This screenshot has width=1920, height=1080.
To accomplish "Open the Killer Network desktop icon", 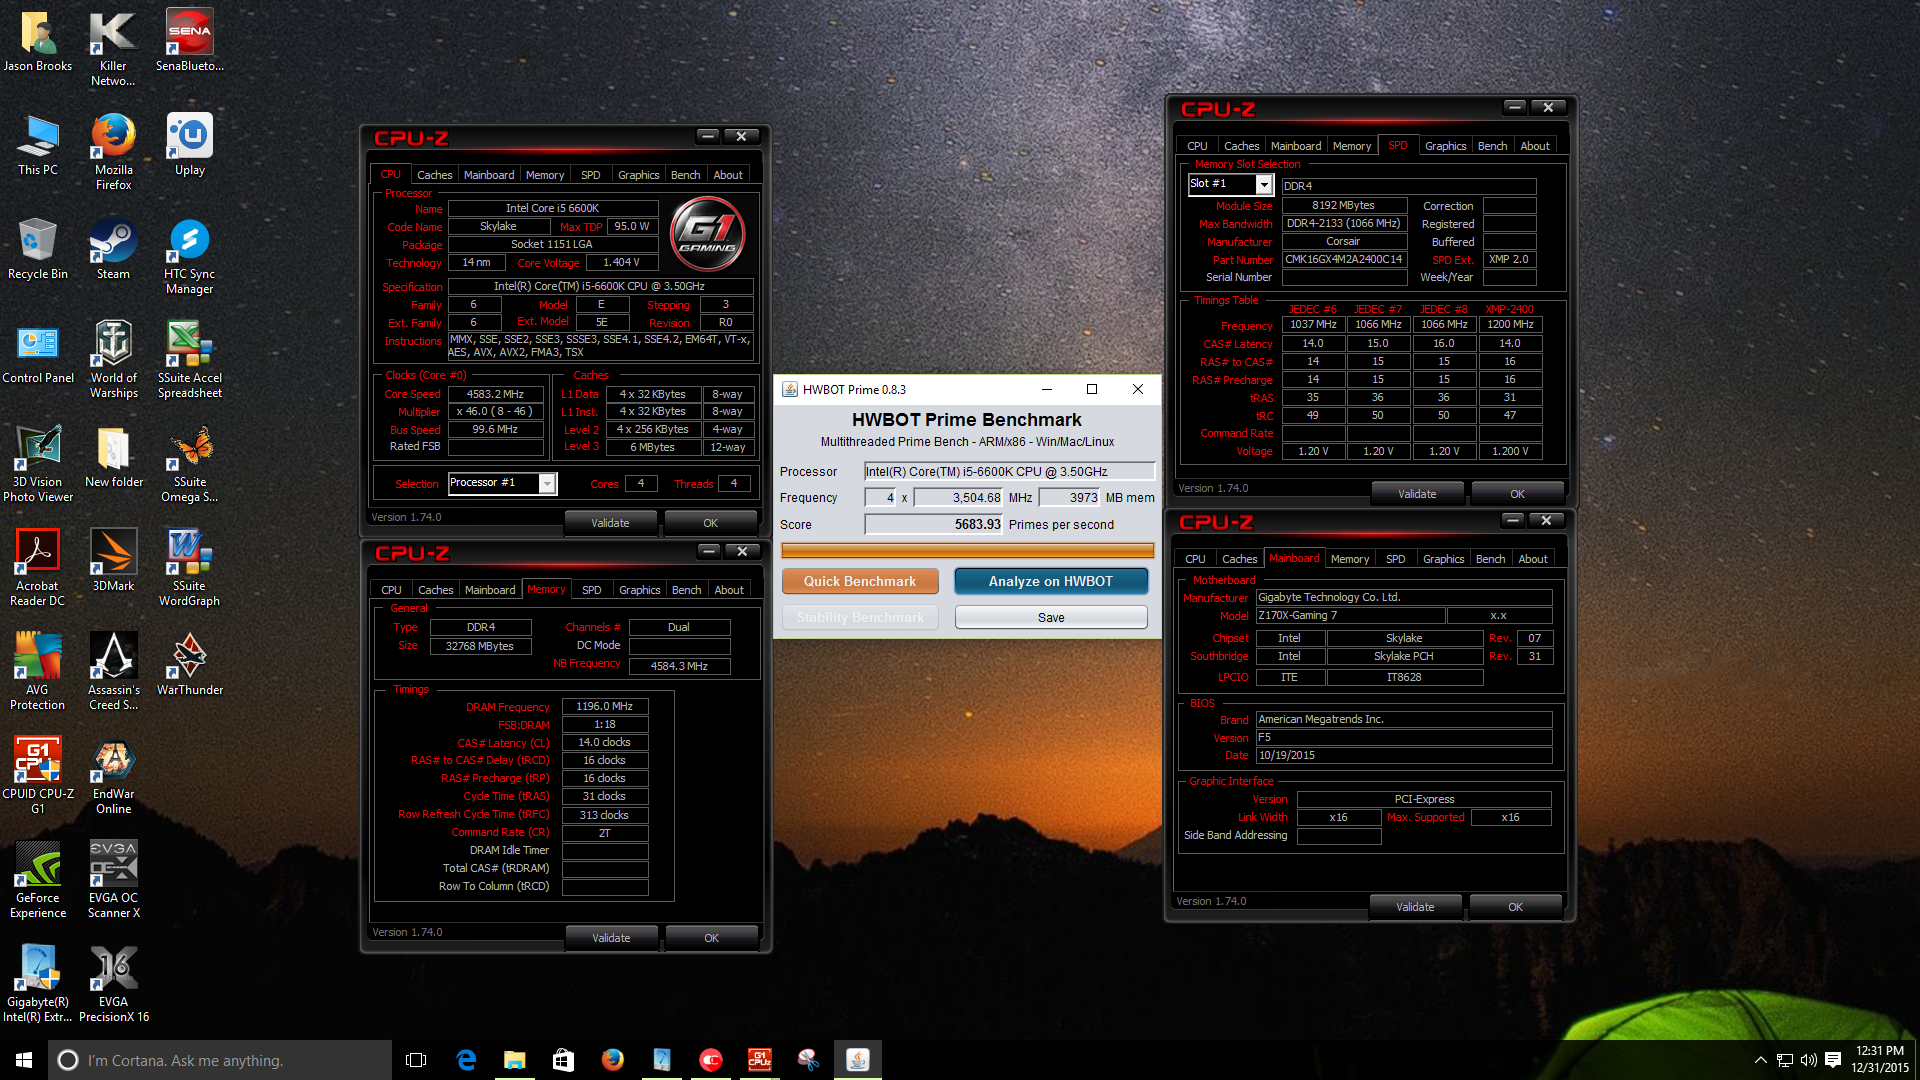I will (x=113, y=47).
